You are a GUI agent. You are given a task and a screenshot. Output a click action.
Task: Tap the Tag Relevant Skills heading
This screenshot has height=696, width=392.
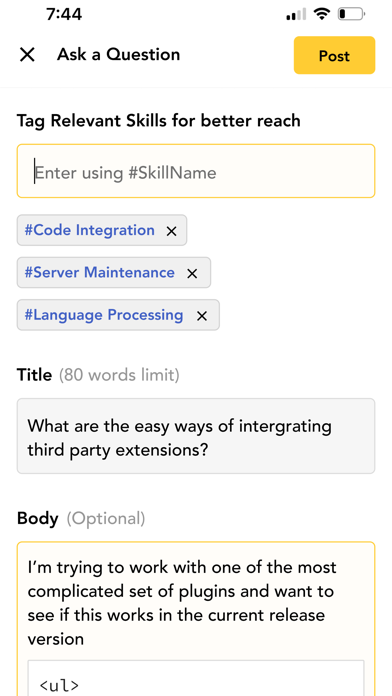158,121
